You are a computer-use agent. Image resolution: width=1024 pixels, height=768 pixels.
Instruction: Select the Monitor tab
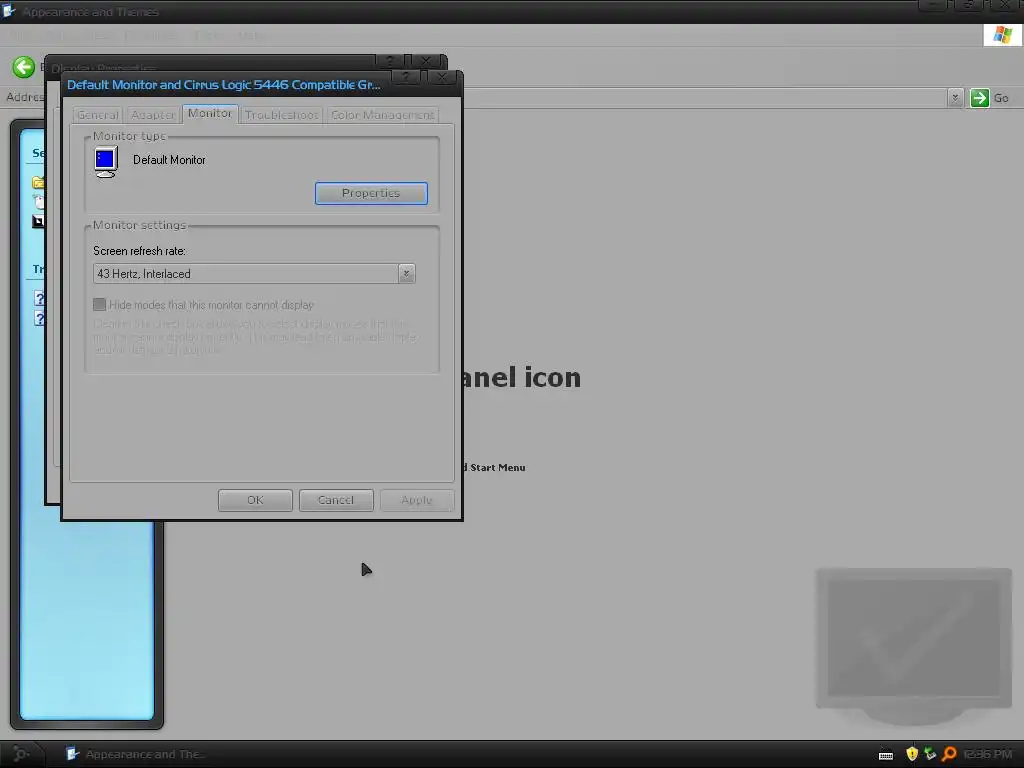tap(210, 114)
